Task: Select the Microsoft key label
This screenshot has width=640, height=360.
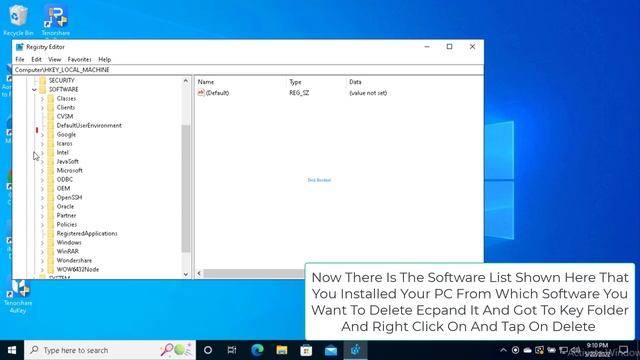Action: pos(69,171)
